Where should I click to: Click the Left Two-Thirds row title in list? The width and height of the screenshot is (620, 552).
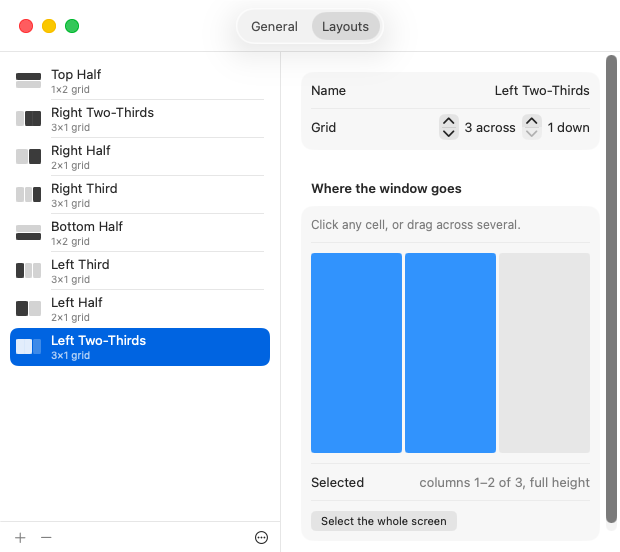click(98, 340)
